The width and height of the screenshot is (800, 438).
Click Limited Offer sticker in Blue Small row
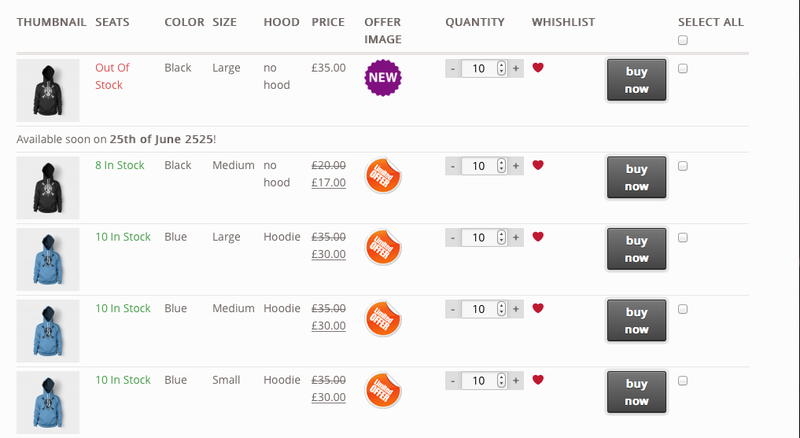pos(383,390)
